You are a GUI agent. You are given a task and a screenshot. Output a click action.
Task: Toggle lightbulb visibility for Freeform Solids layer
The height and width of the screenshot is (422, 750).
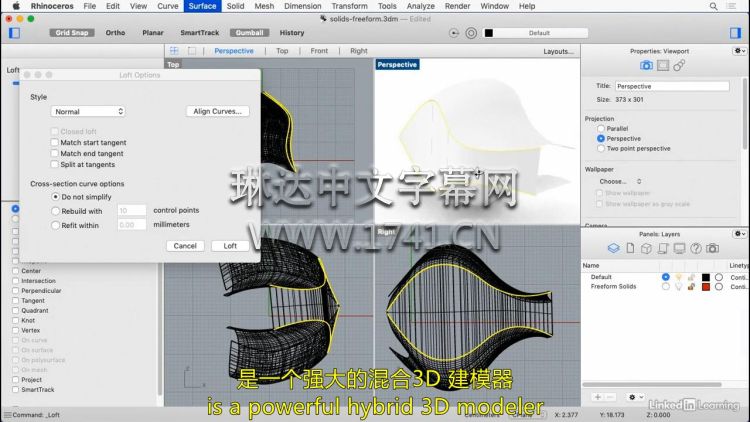tap(678, 287)
